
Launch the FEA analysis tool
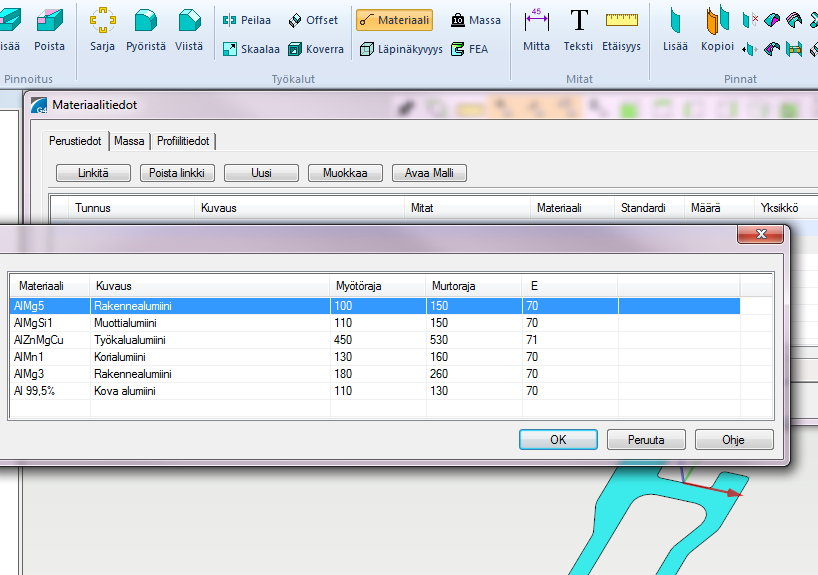point(470,49)
